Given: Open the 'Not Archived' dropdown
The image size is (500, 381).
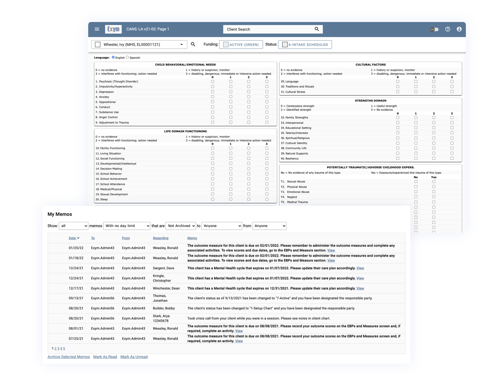Looking at the screenshot, I should tap(181, 226).
